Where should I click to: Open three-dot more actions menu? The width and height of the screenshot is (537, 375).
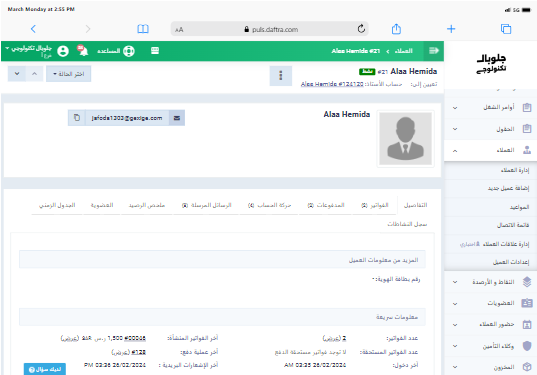[x=280, y=76]
